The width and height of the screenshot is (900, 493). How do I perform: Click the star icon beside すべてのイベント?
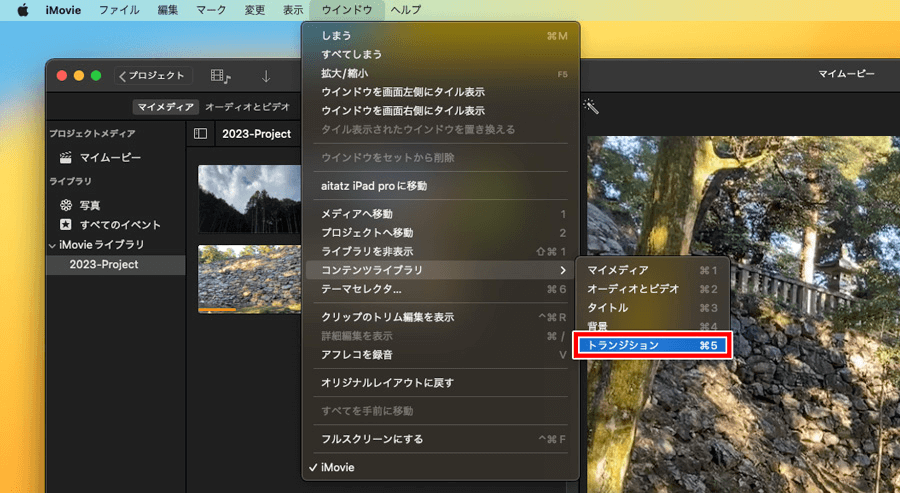point(66,224)
